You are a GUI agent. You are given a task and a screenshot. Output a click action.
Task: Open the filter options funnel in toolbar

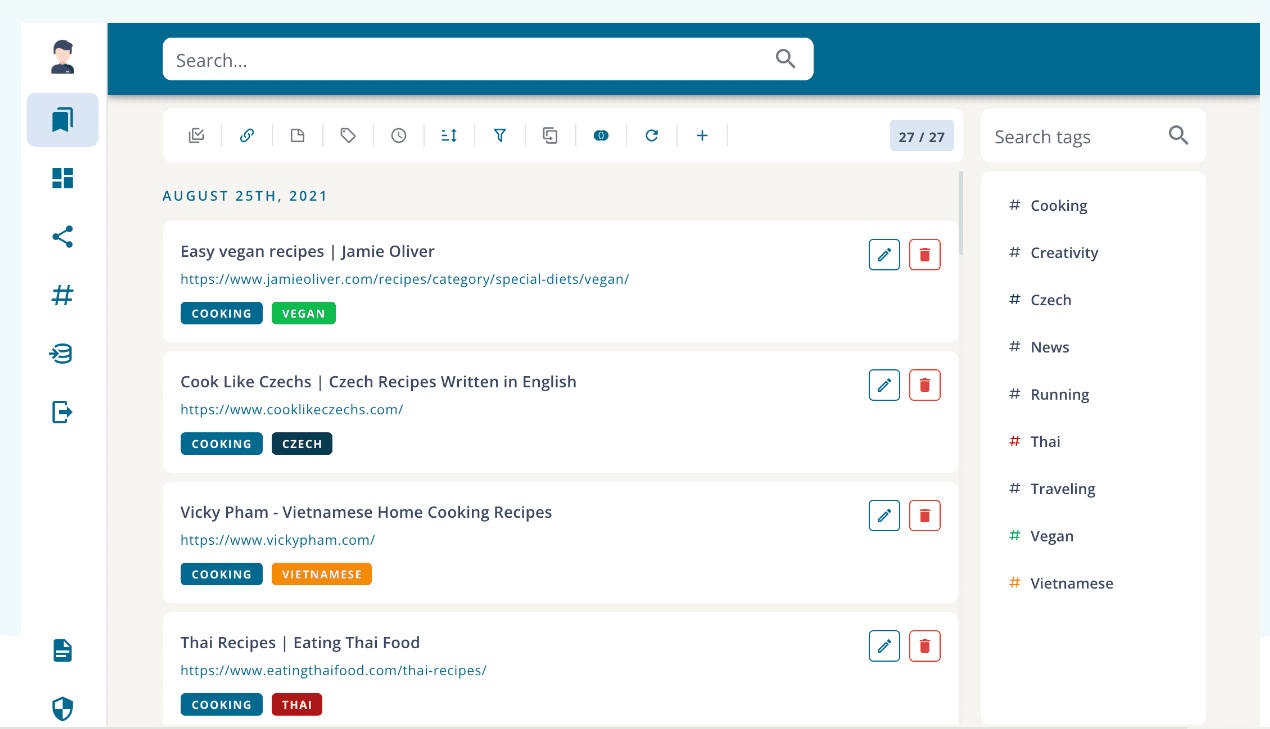click(x=500, y=136)
